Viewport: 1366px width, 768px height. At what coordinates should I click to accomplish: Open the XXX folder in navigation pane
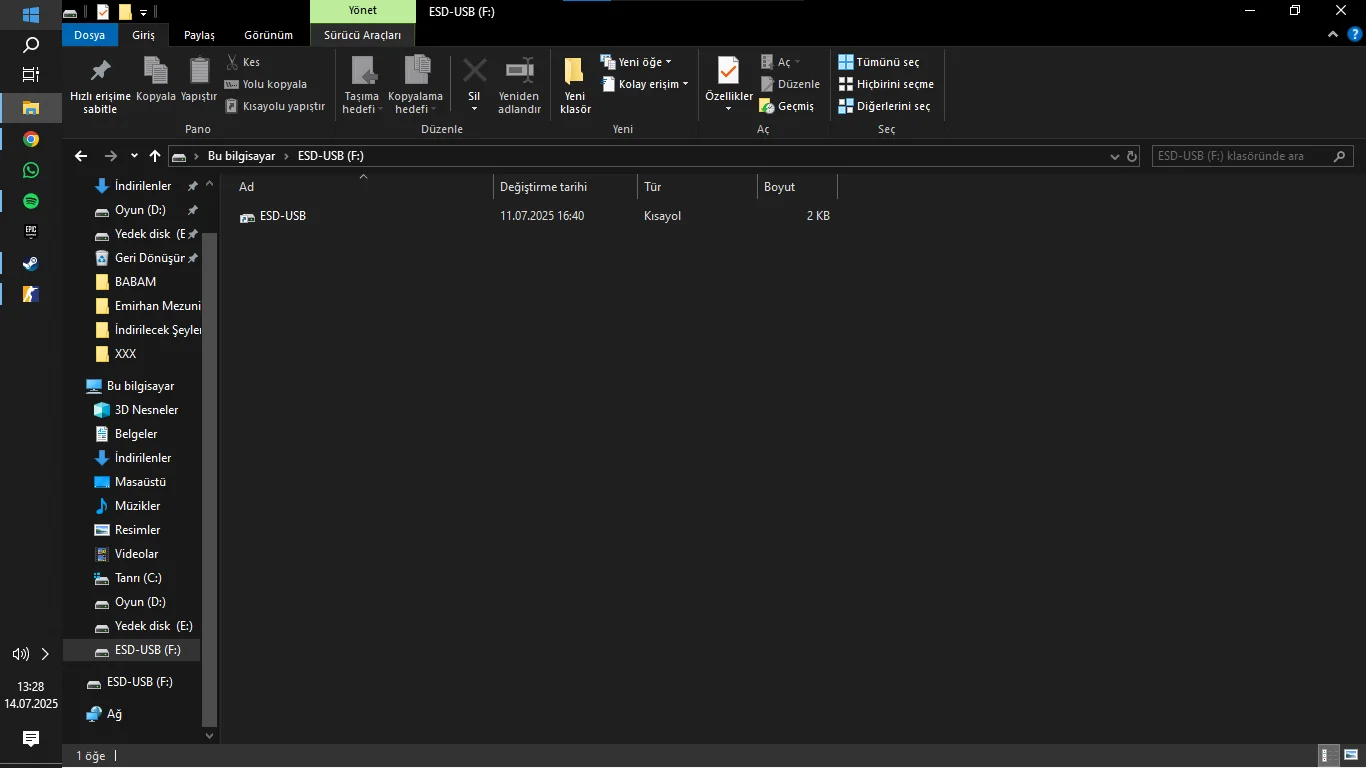[x=125, y=354]
